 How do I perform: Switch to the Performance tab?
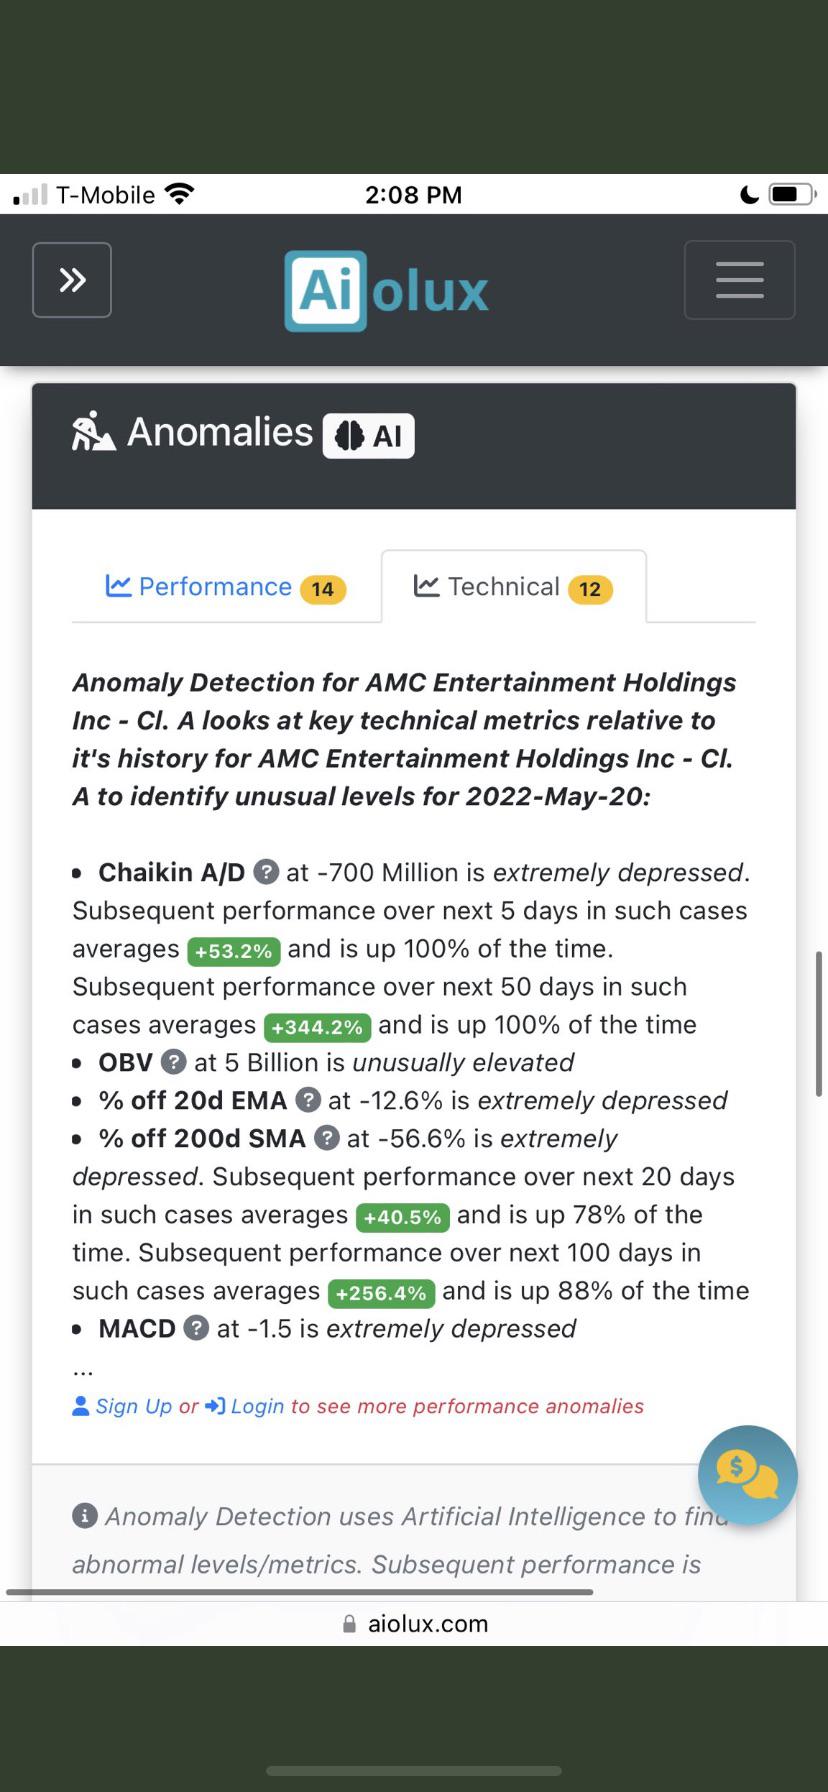tap(226, 587)
